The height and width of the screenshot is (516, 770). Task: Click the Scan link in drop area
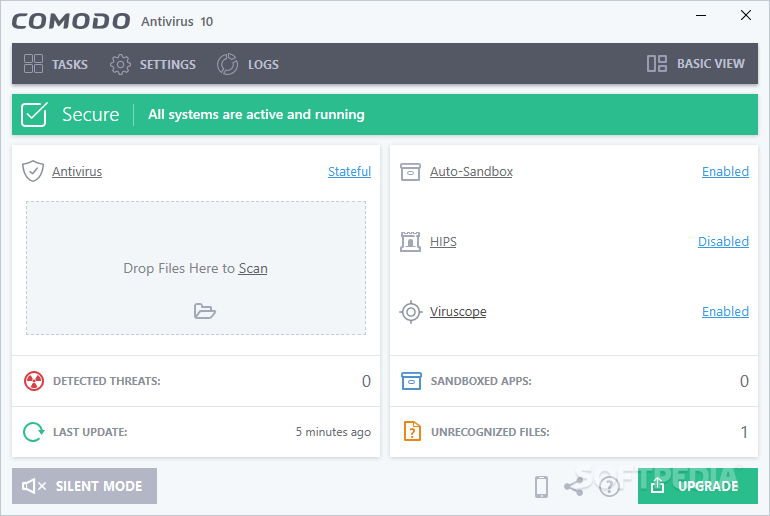click(253, 269)
